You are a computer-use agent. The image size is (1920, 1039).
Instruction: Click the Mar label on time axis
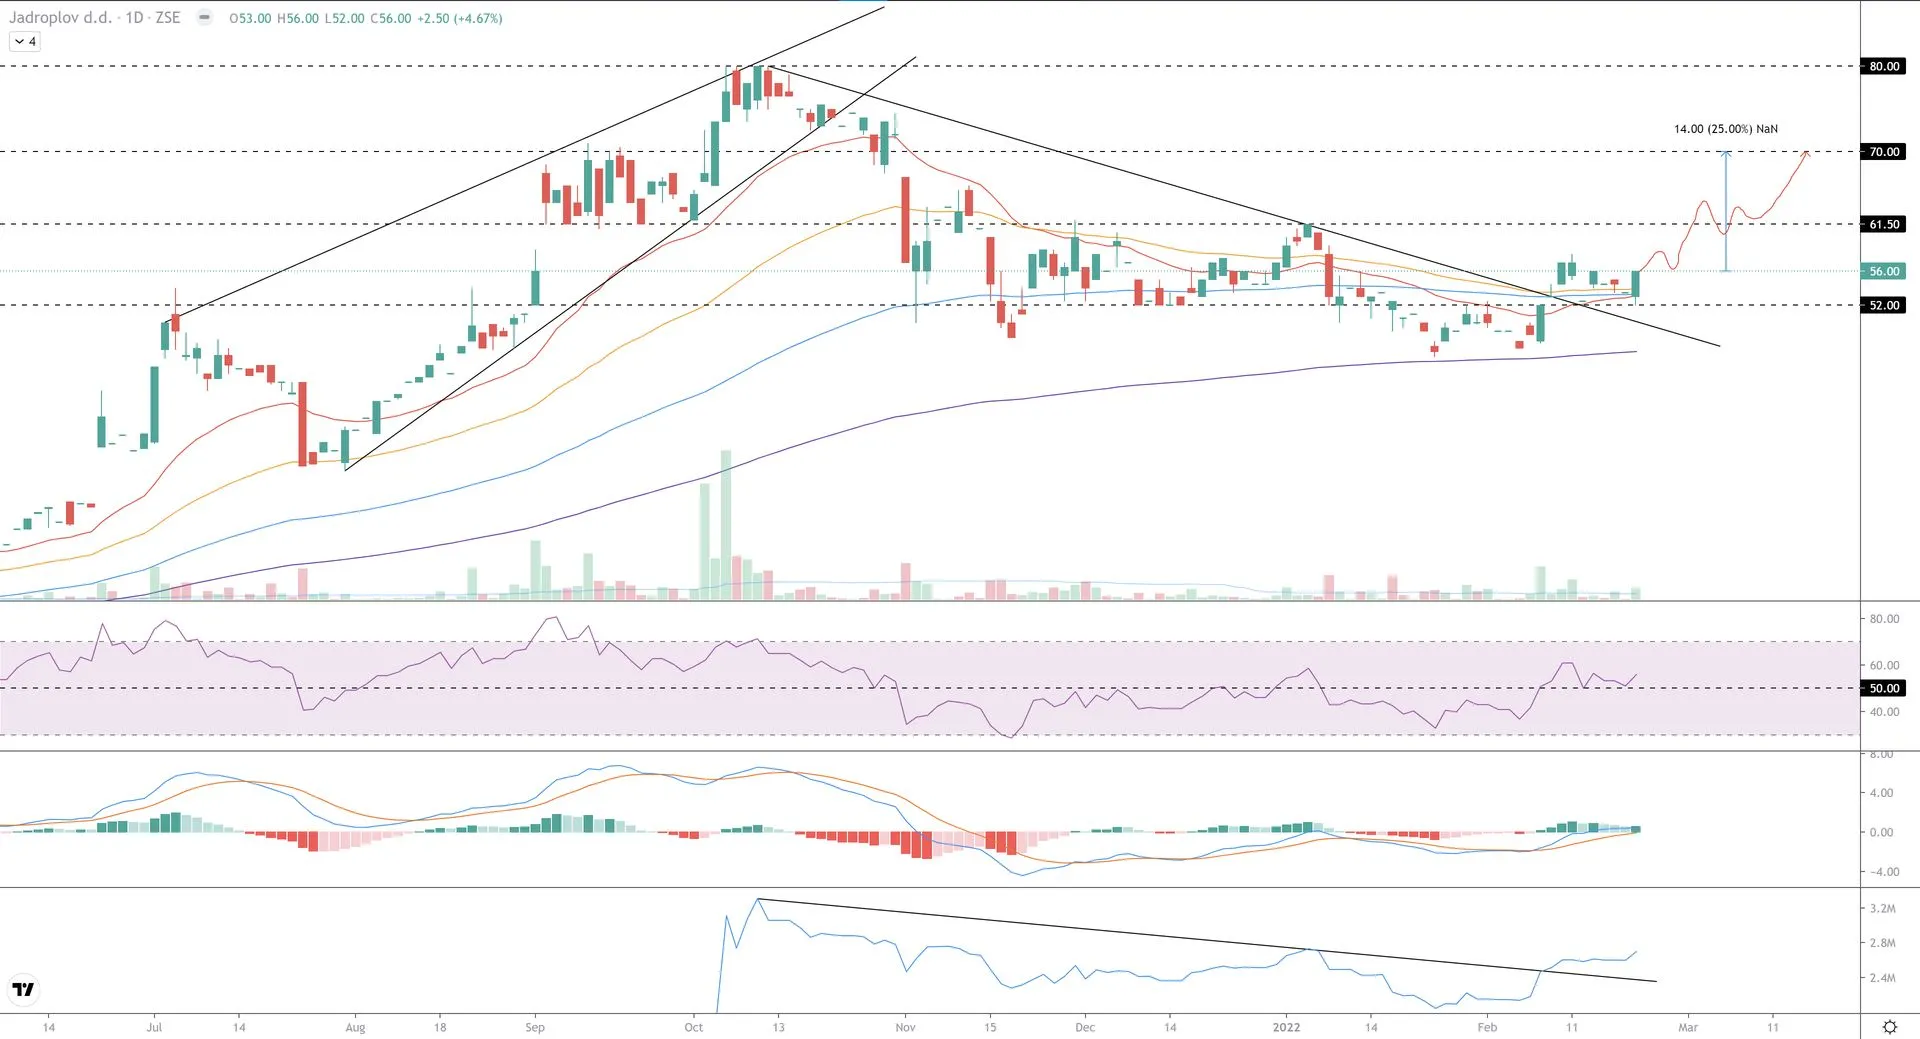click(1688, 1027)
